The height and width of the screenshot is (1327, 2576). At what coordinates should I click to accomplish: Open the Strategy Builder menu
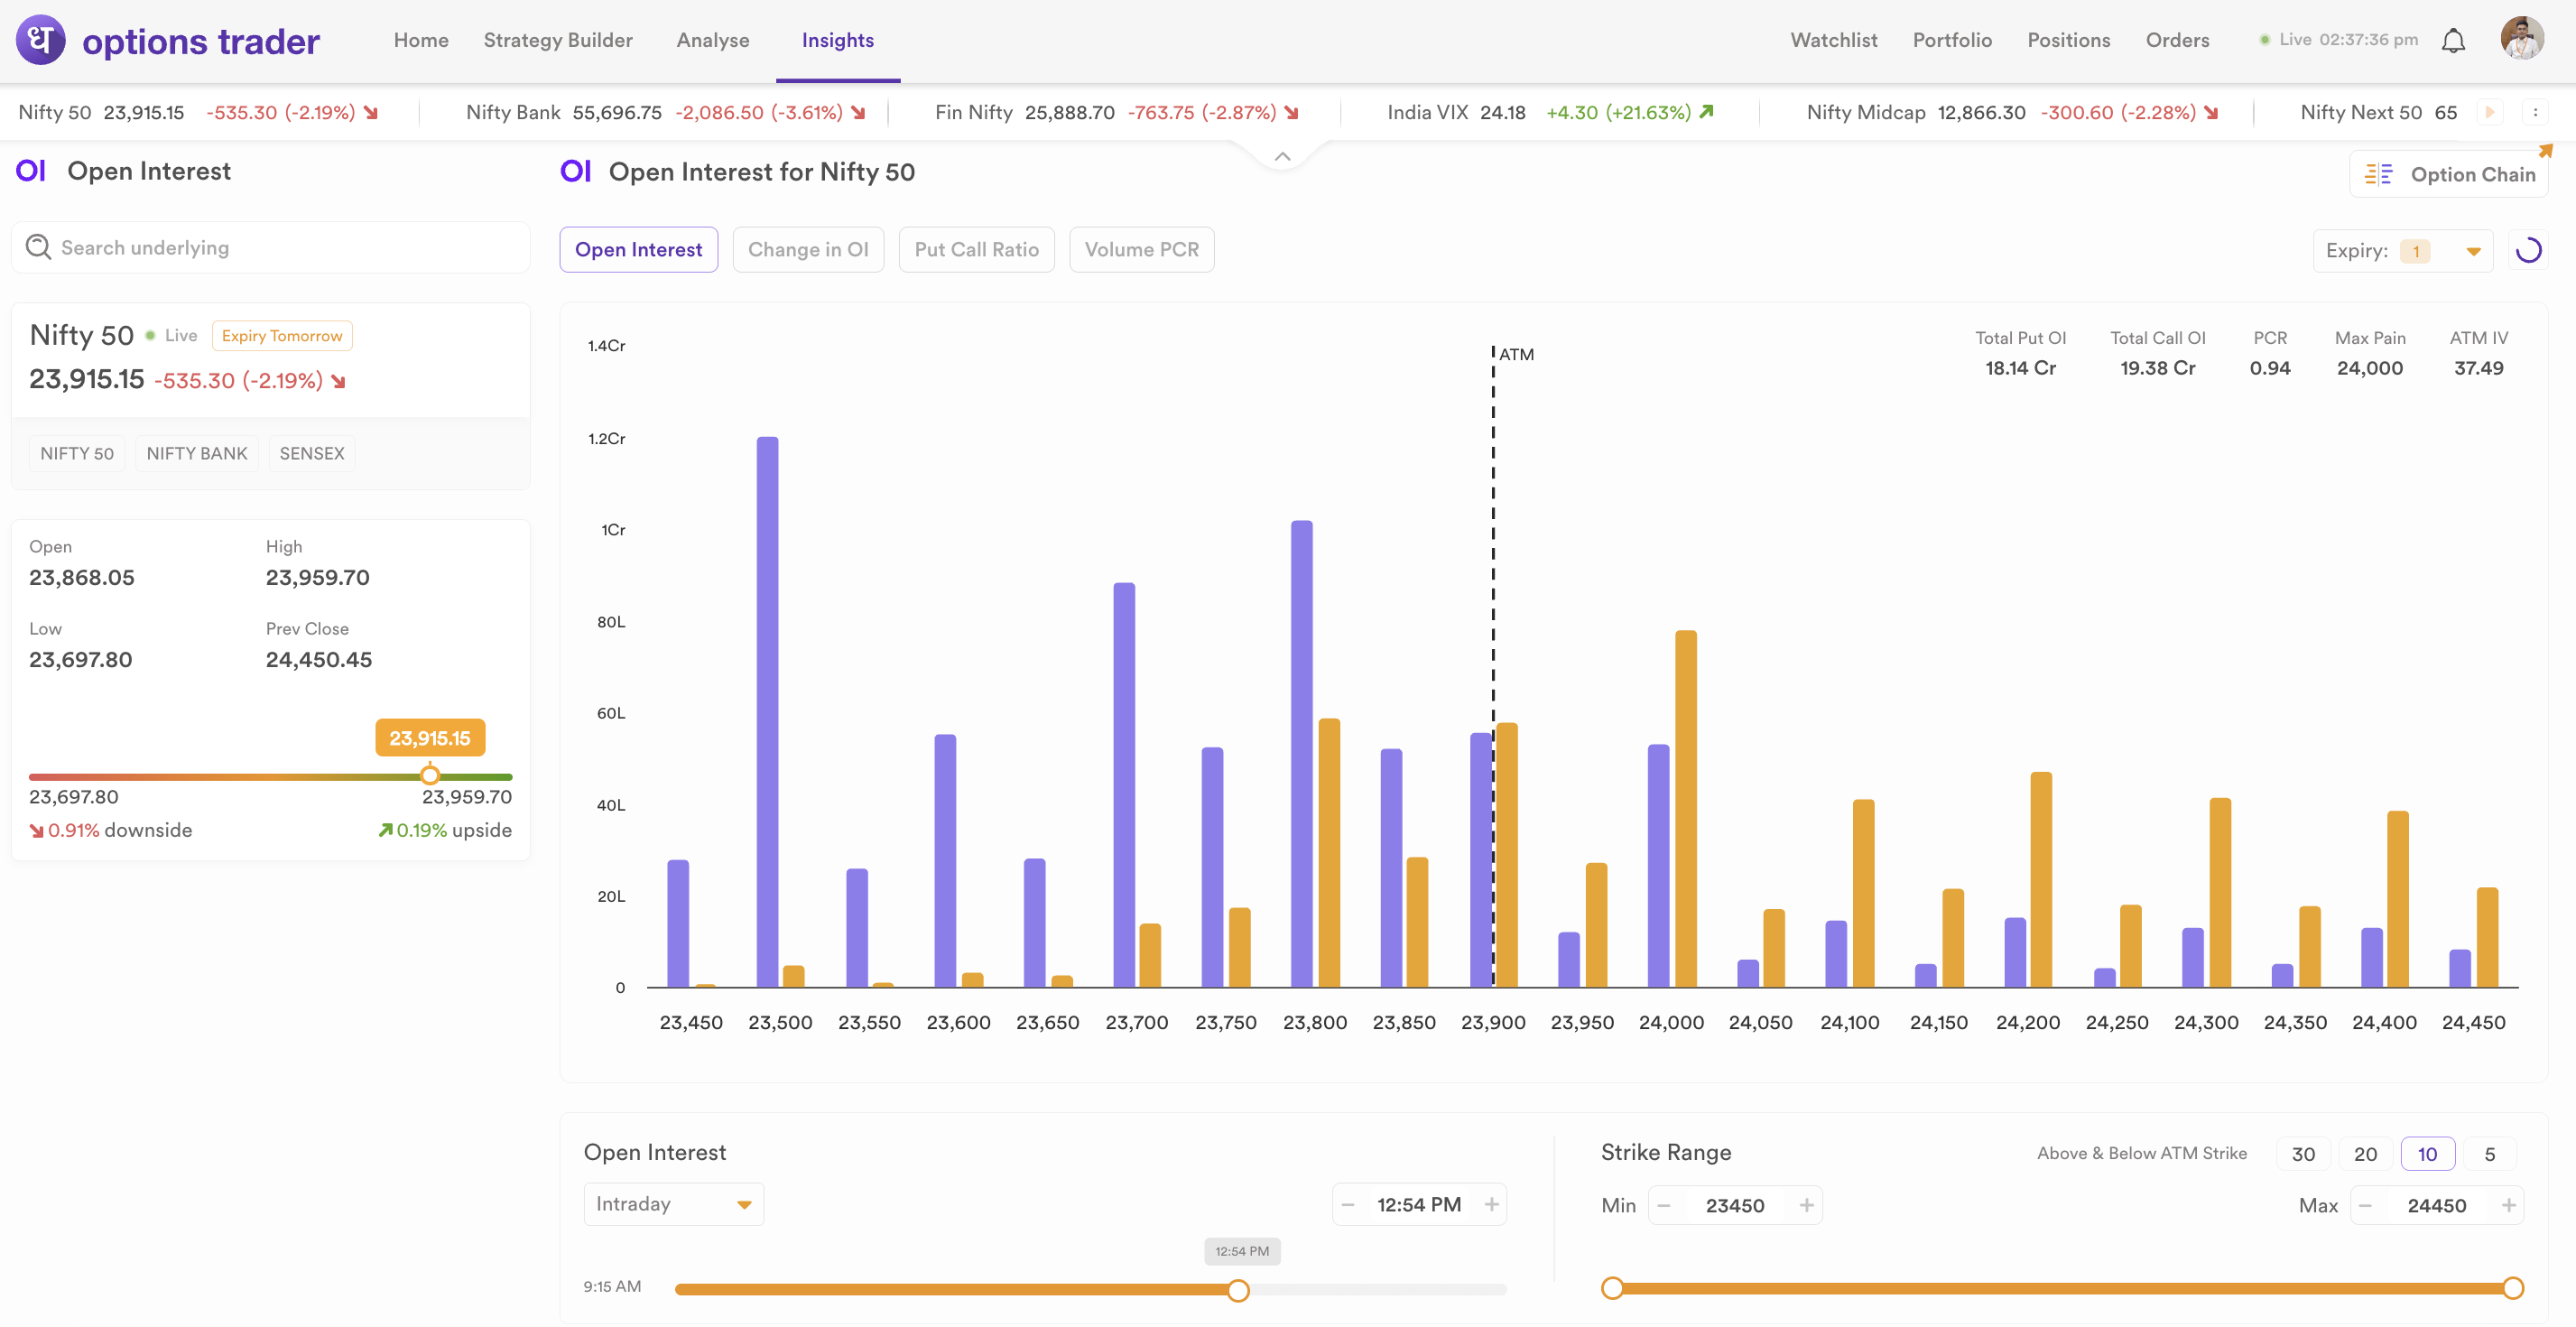558,40
